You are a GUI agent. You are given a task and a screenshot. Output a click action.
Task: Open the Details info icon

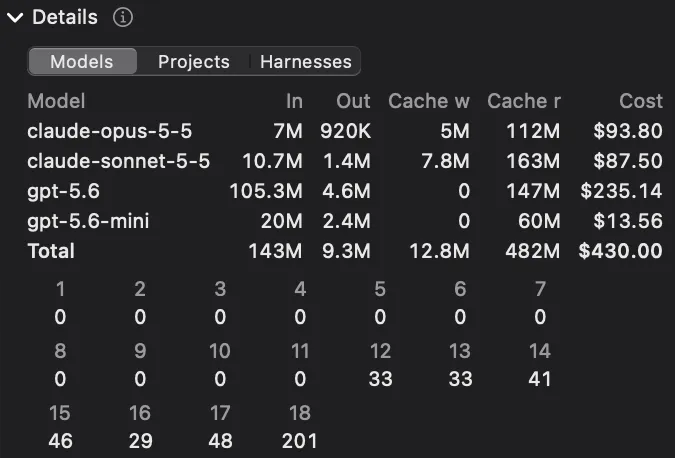tap(123, 18)
